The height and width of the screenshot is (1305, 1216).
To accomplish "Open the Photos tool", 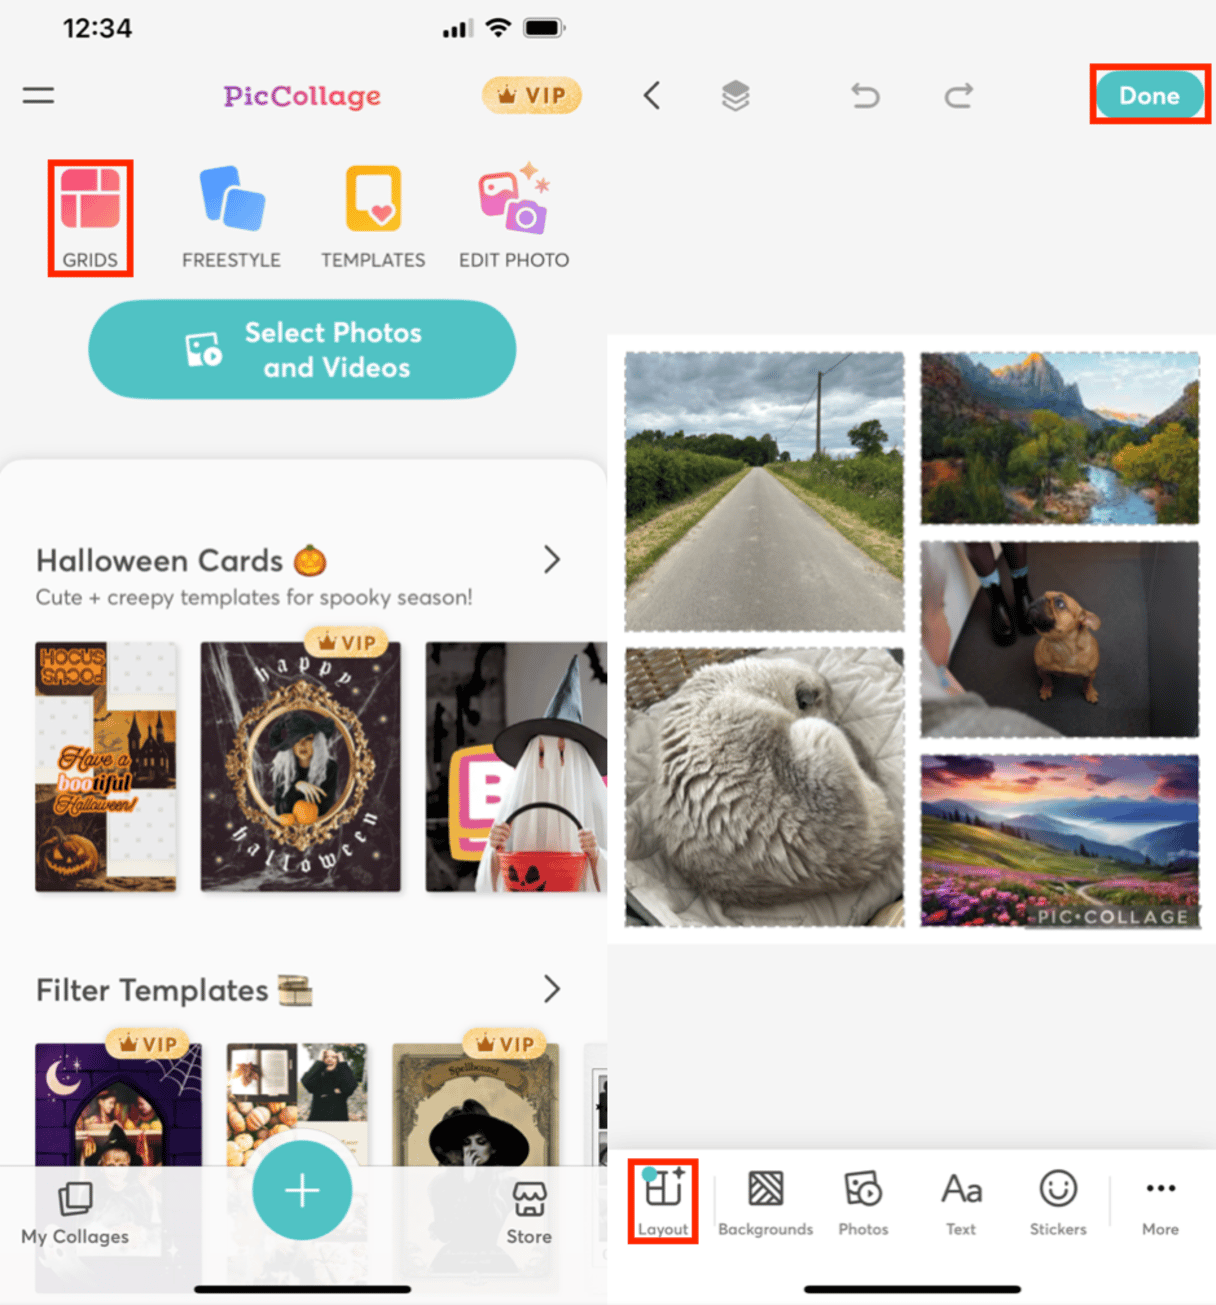I will pos(863,1203).
